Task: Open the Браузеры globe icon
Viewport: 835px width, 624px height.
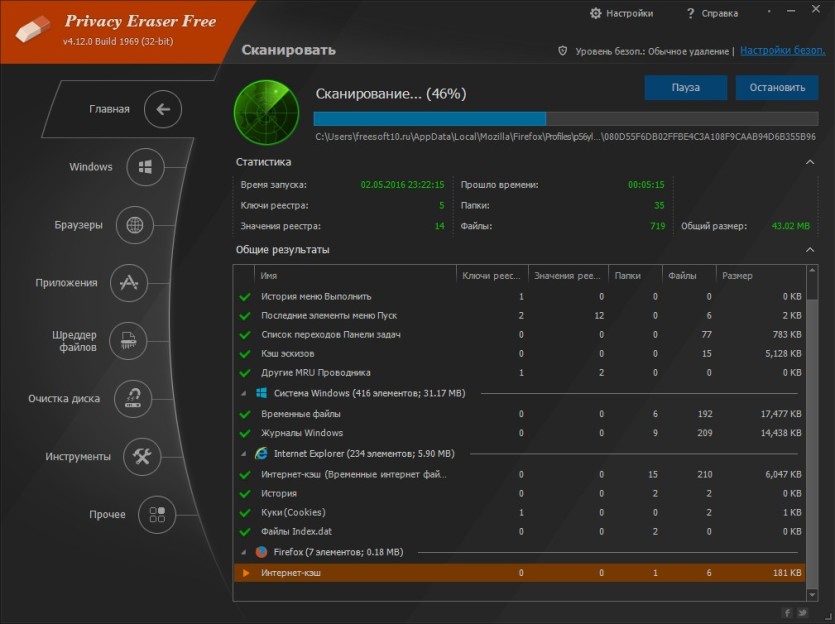Action: 134,225
